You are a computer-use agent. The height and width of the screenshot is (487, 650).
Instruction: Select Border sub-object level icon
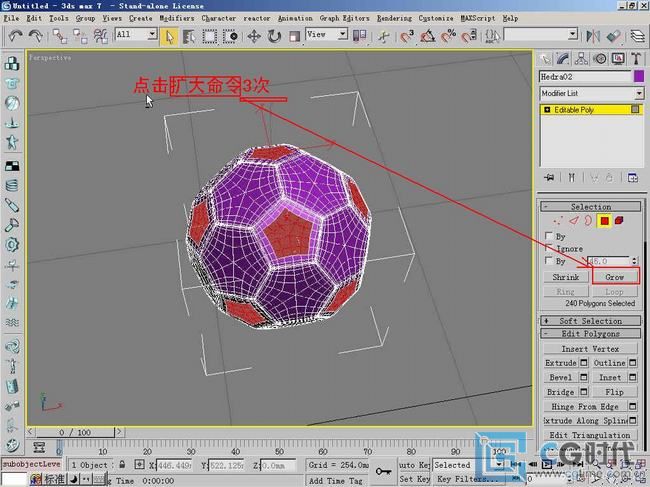[x=589, y=220]
